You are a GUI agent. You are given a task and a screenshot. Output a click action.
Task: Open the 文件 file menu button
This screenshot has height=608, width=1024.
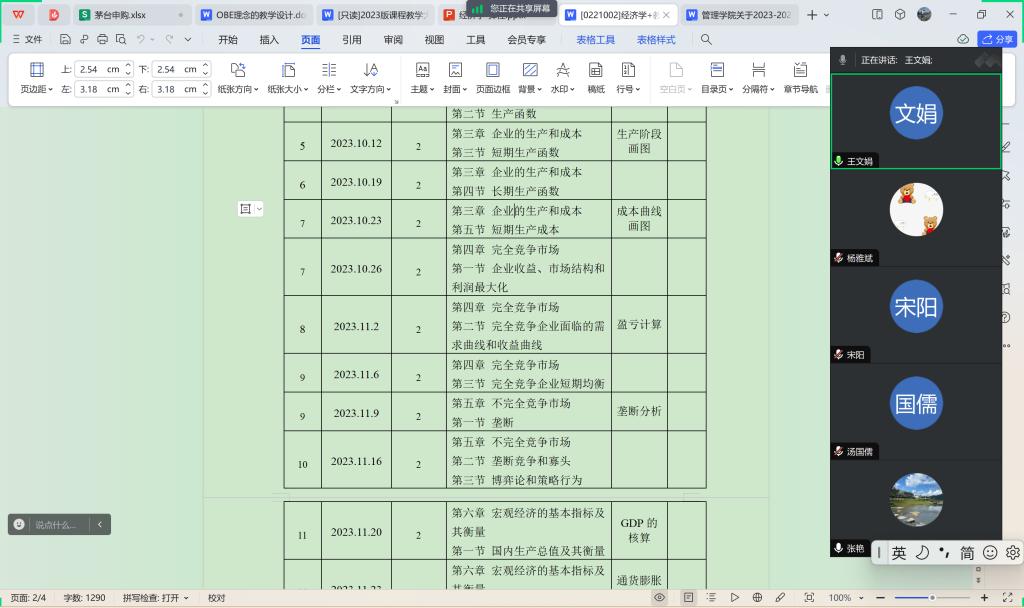pyautogui.click(x=27, y=40)
